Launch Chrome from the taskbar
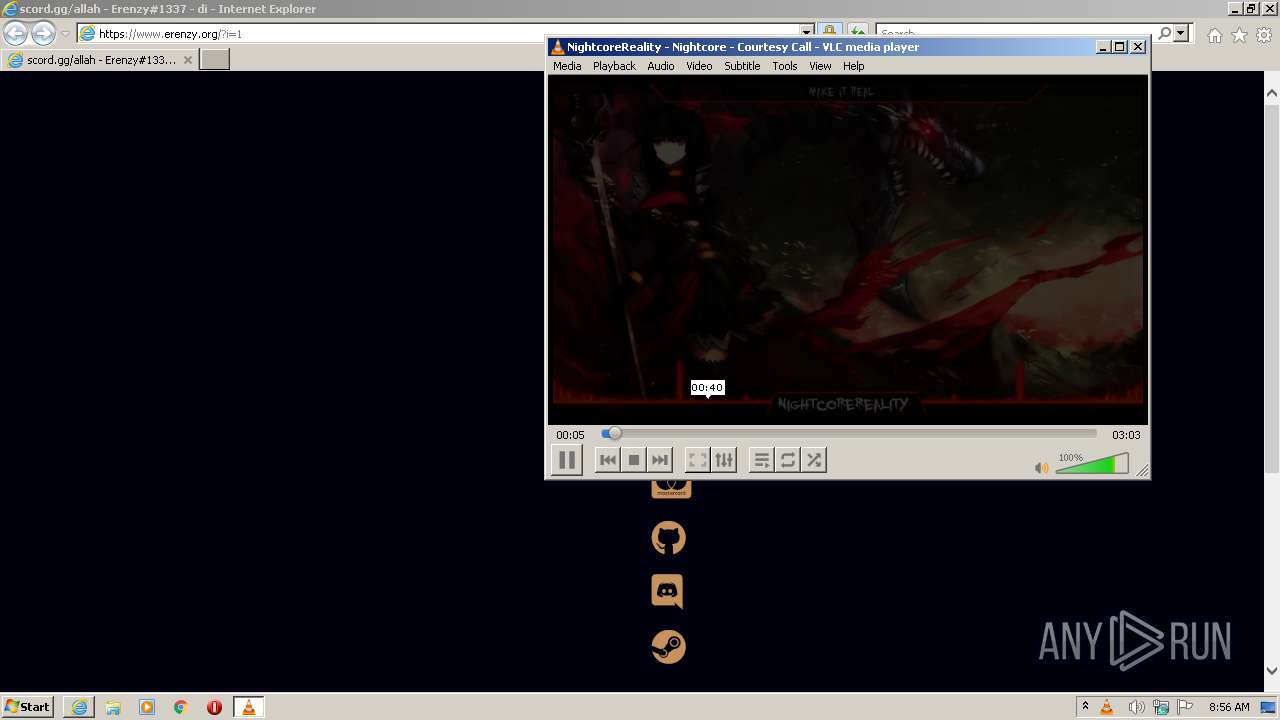 tap(181, 707)
